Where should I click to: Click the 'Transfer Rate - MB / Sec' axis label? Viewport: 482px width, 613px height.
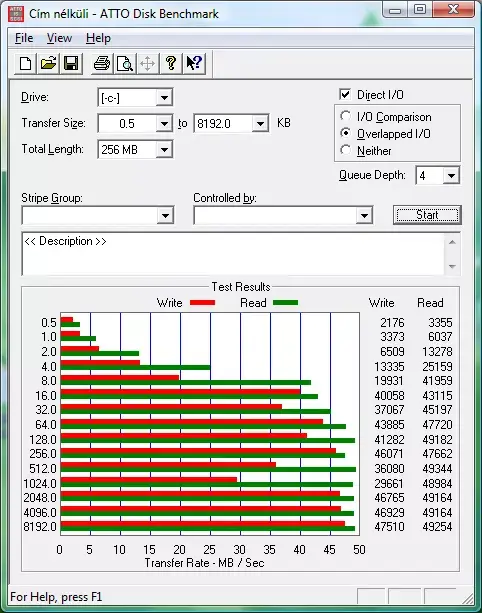click(204, 563)
